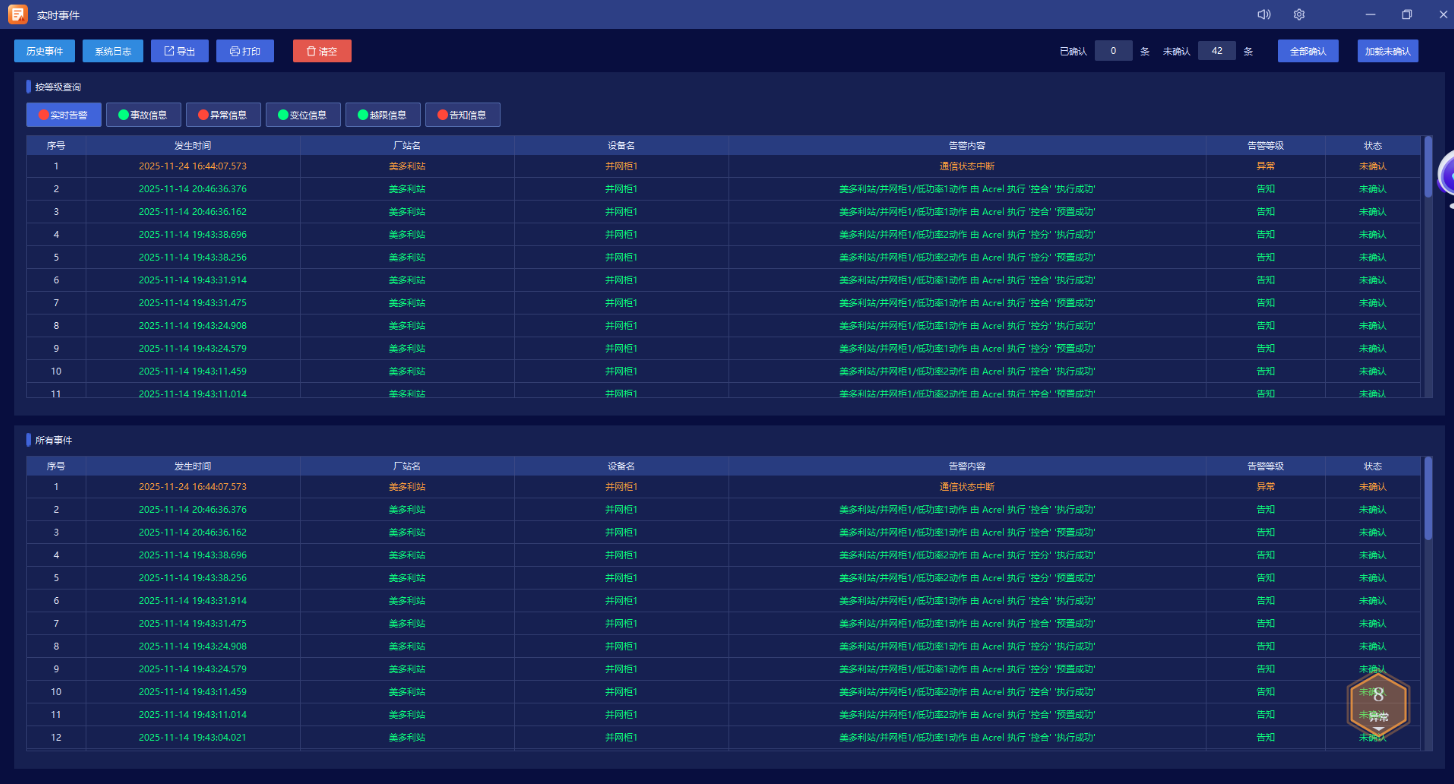Select the 实时告警 filter tab
The image size is (1454, 784).
[64, 115]
